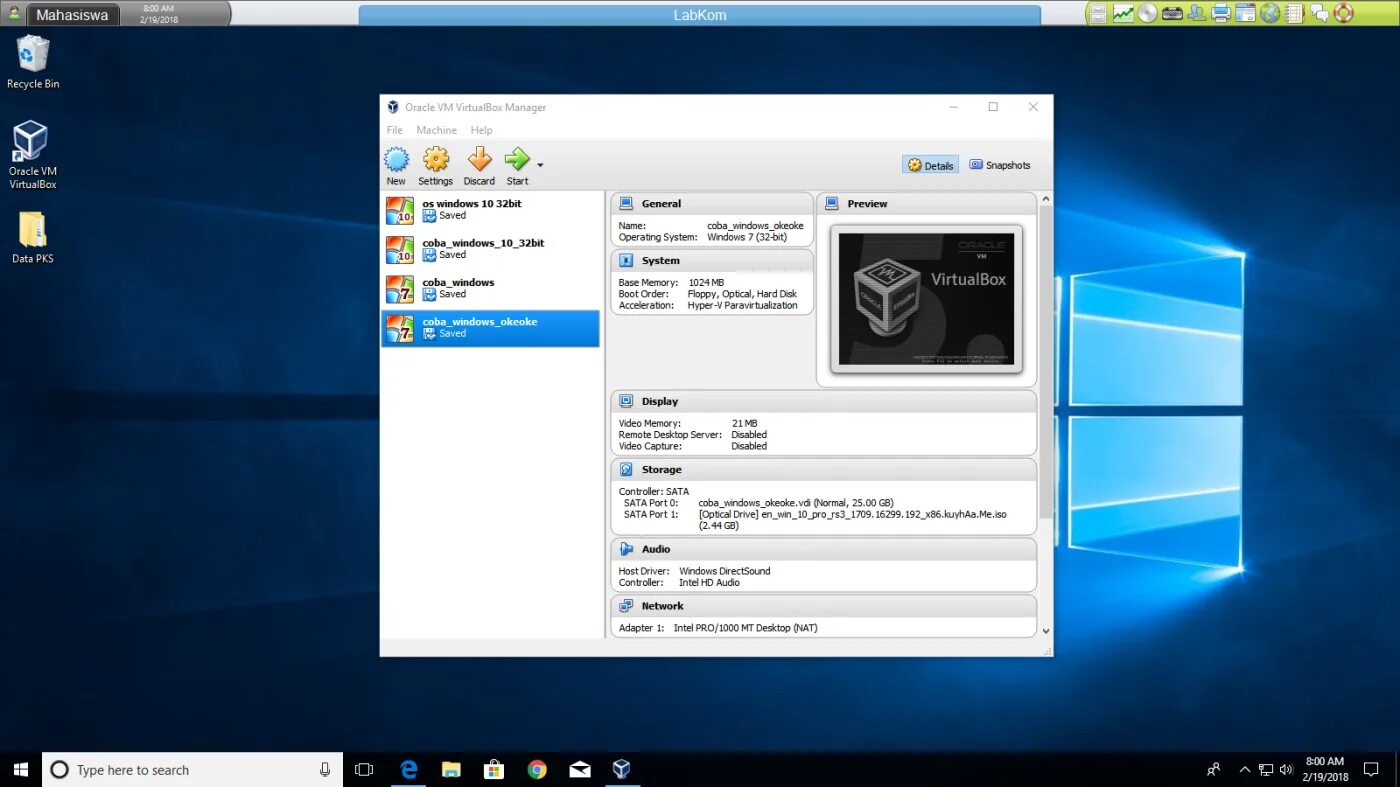
Task: Click the taskbar search box
Action: point(192,769)
